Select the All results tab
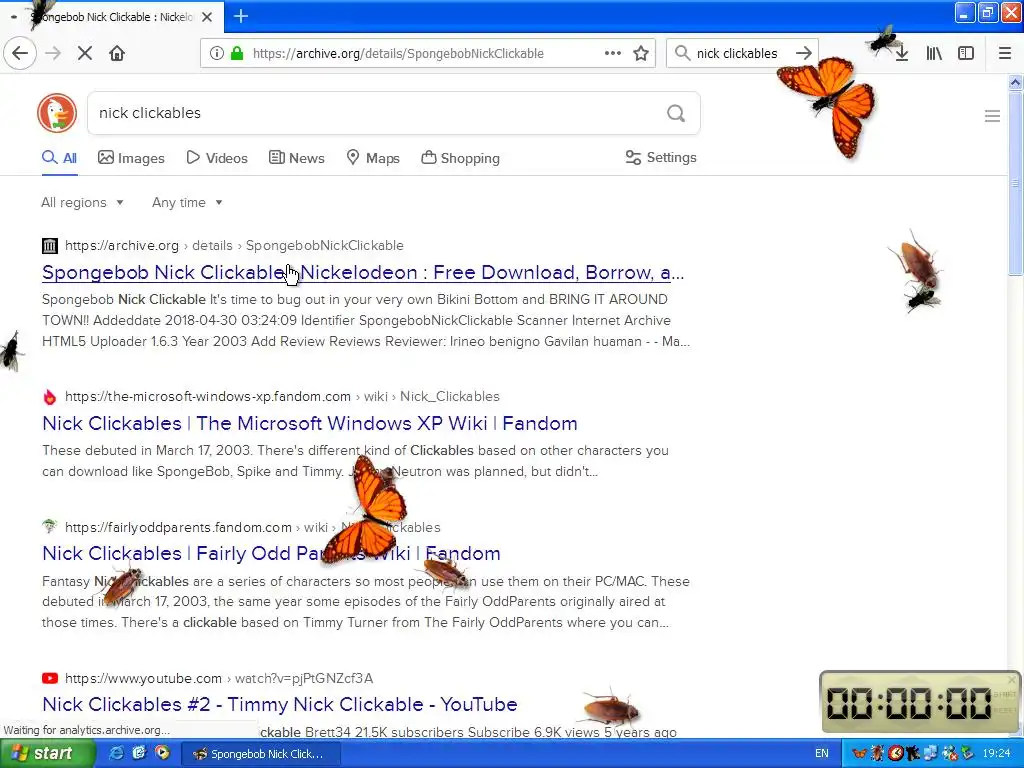Screen dimensions: 1024x768 59,158
